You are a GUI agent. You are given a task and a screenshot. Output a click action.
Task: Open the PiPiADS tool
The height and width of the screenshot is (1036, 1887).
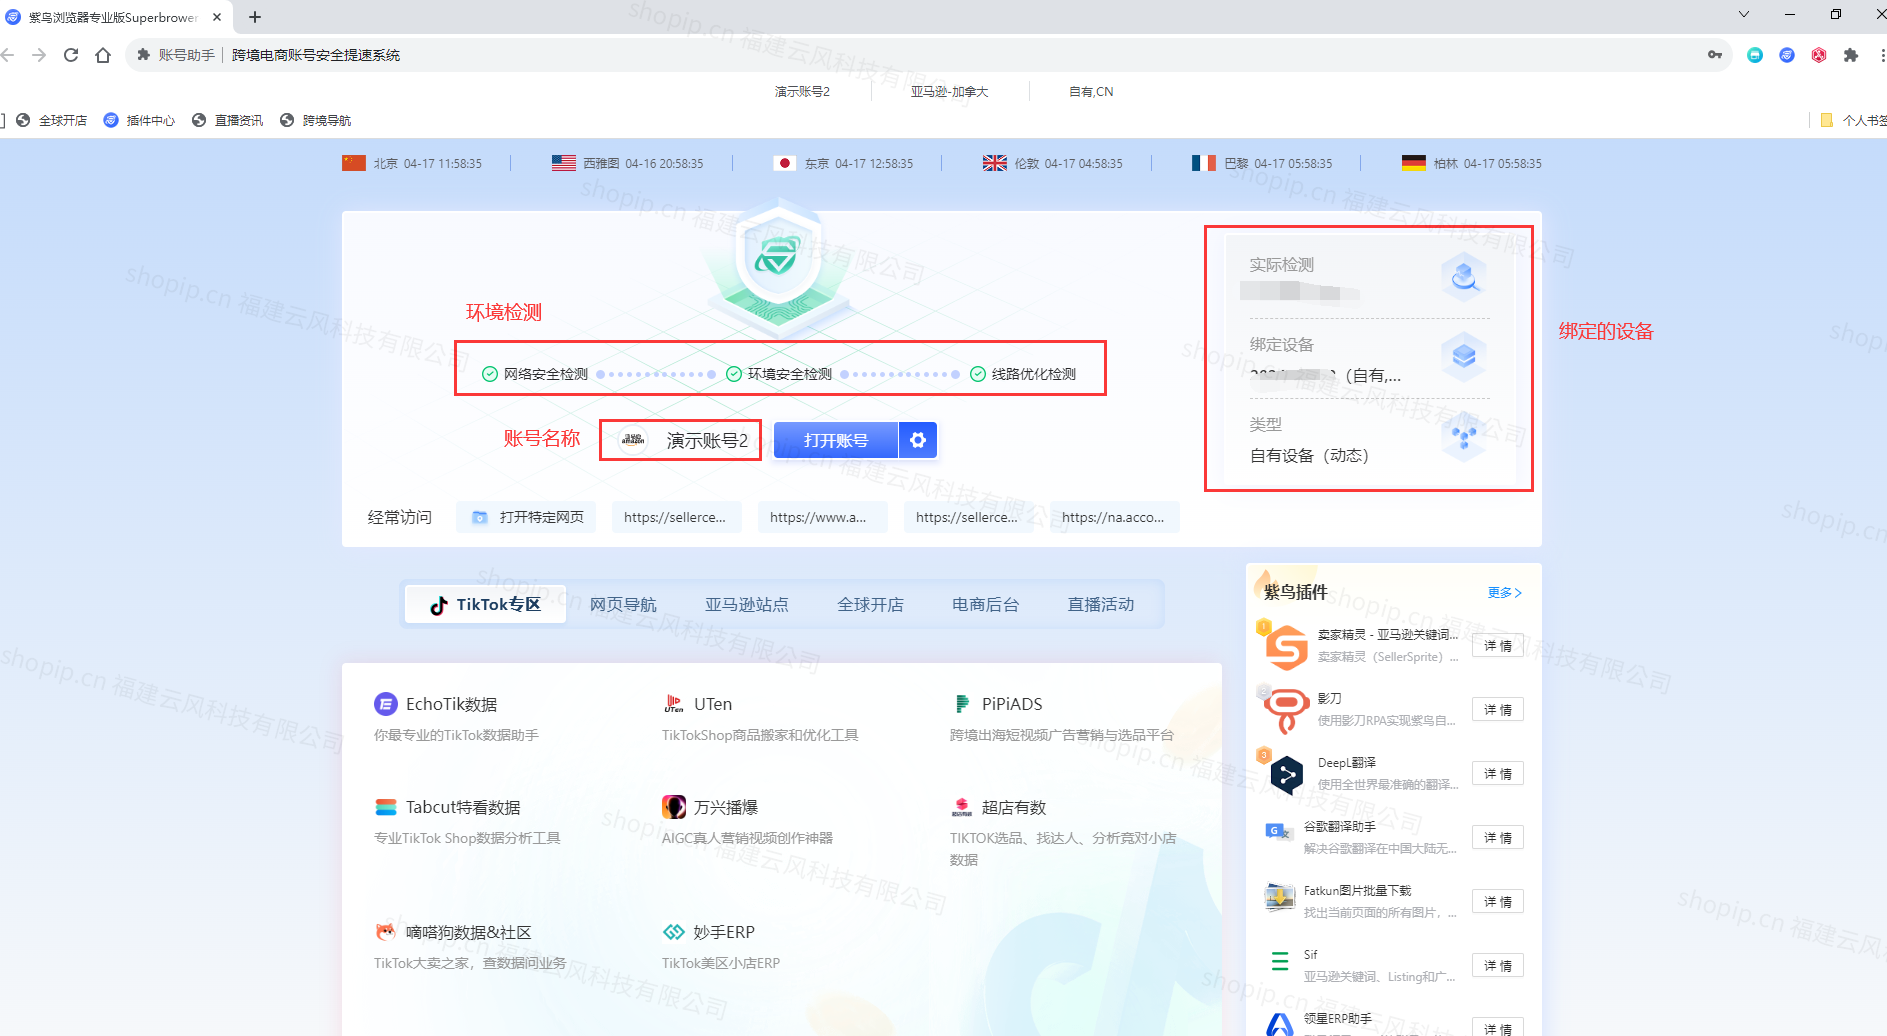tap(996, 704)
